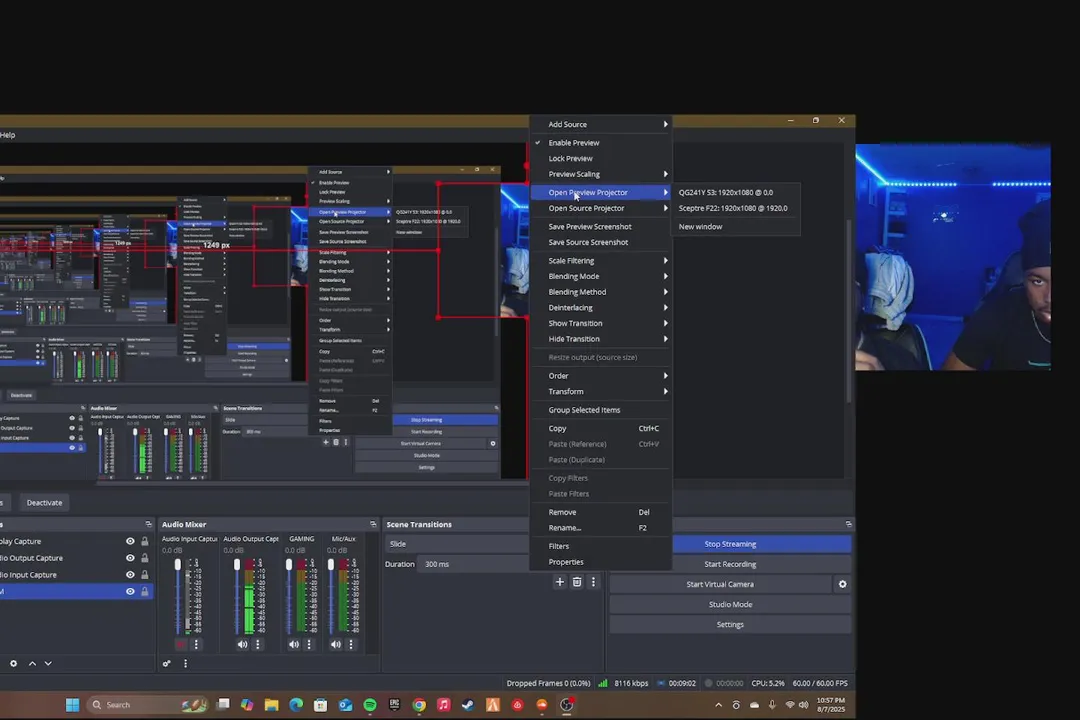Screen dimensions: 1080x720
Task: Select Sceptre F22 projector display option
Action: click(735, 208)
